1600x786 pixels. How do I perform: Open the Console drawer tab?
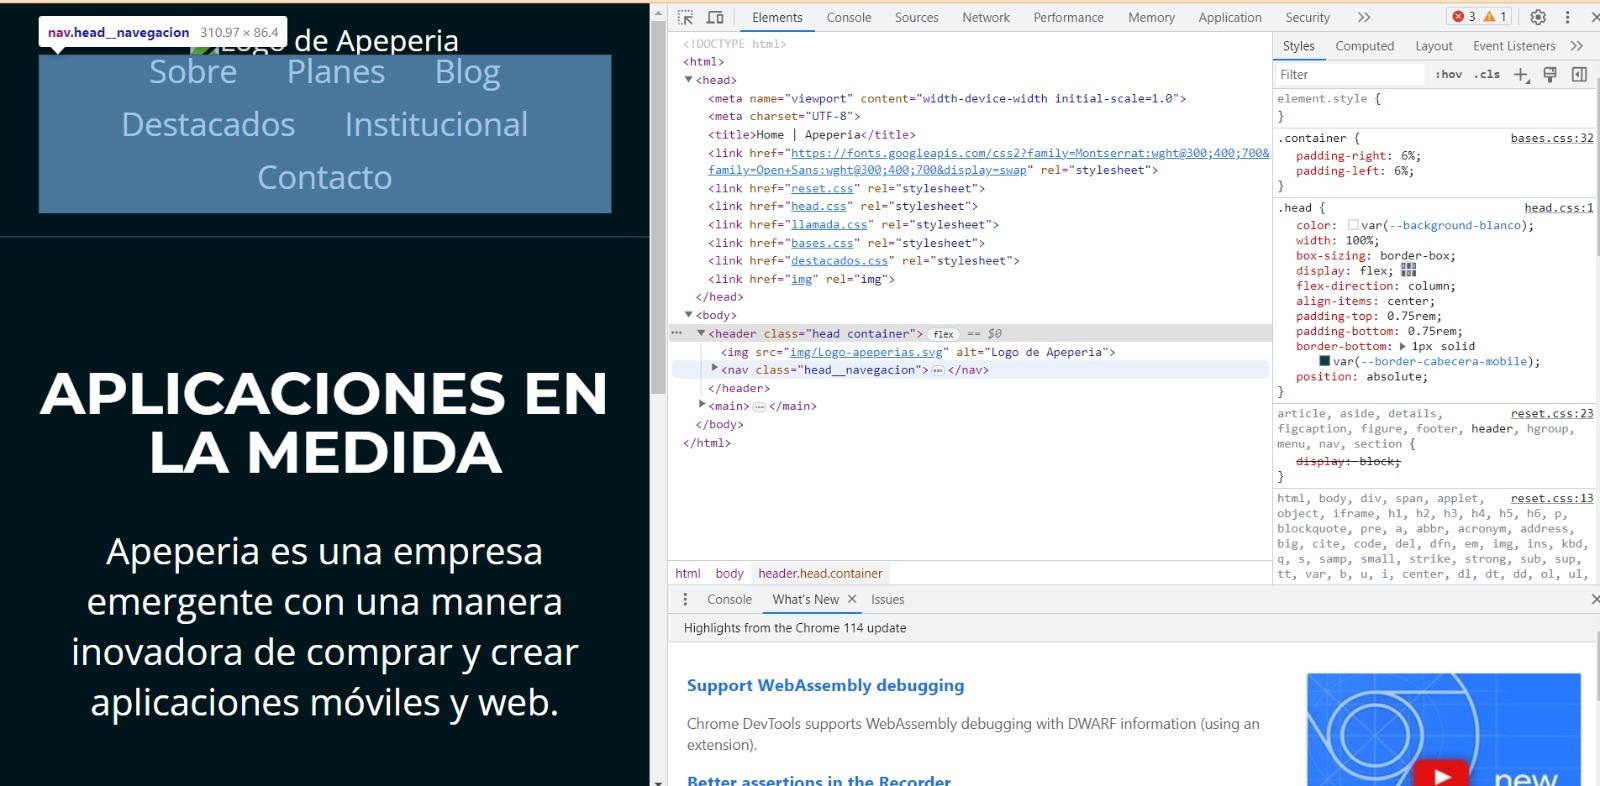729,599
